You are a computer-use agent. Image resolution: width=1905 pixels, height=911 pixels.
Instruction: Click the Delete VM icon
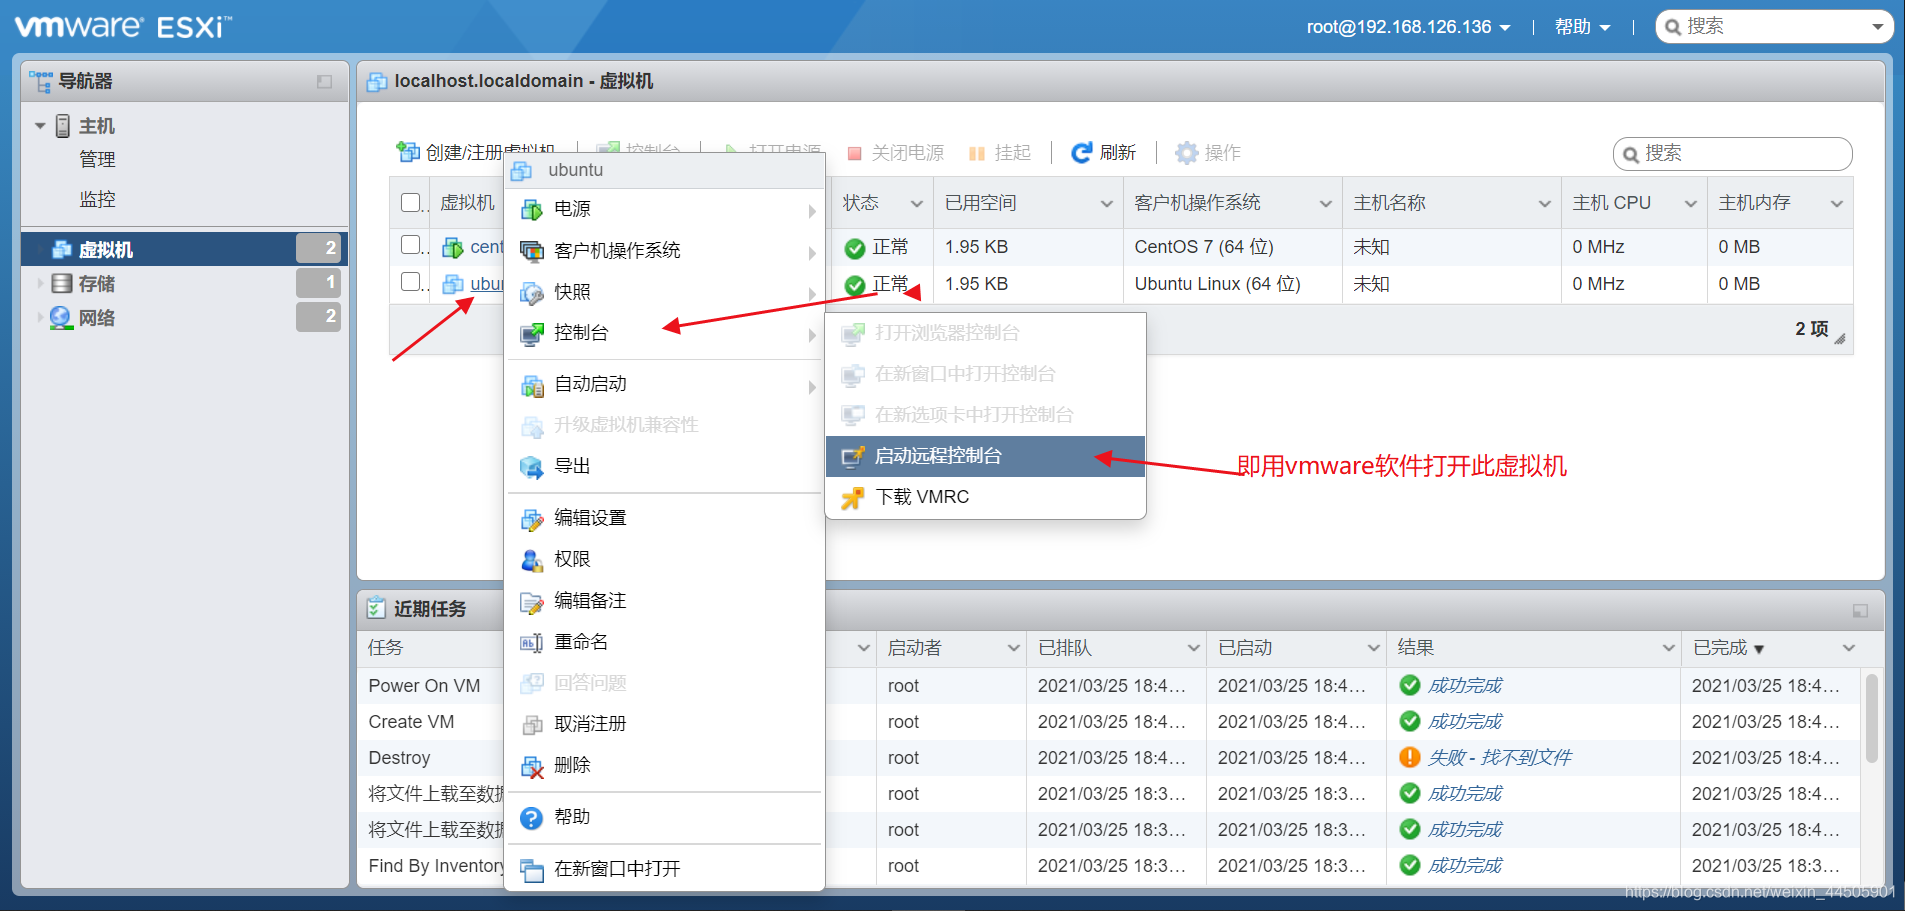tap(532, 767)
